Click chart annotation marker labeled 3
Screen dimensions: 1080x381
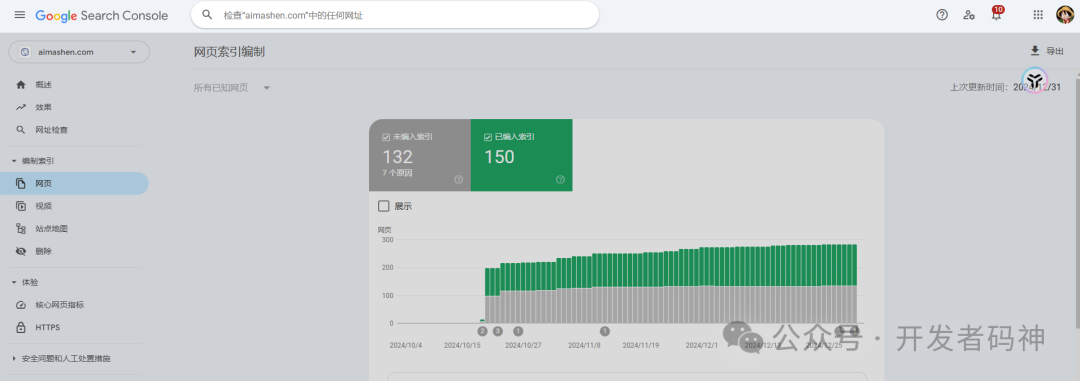pos(497,331)
